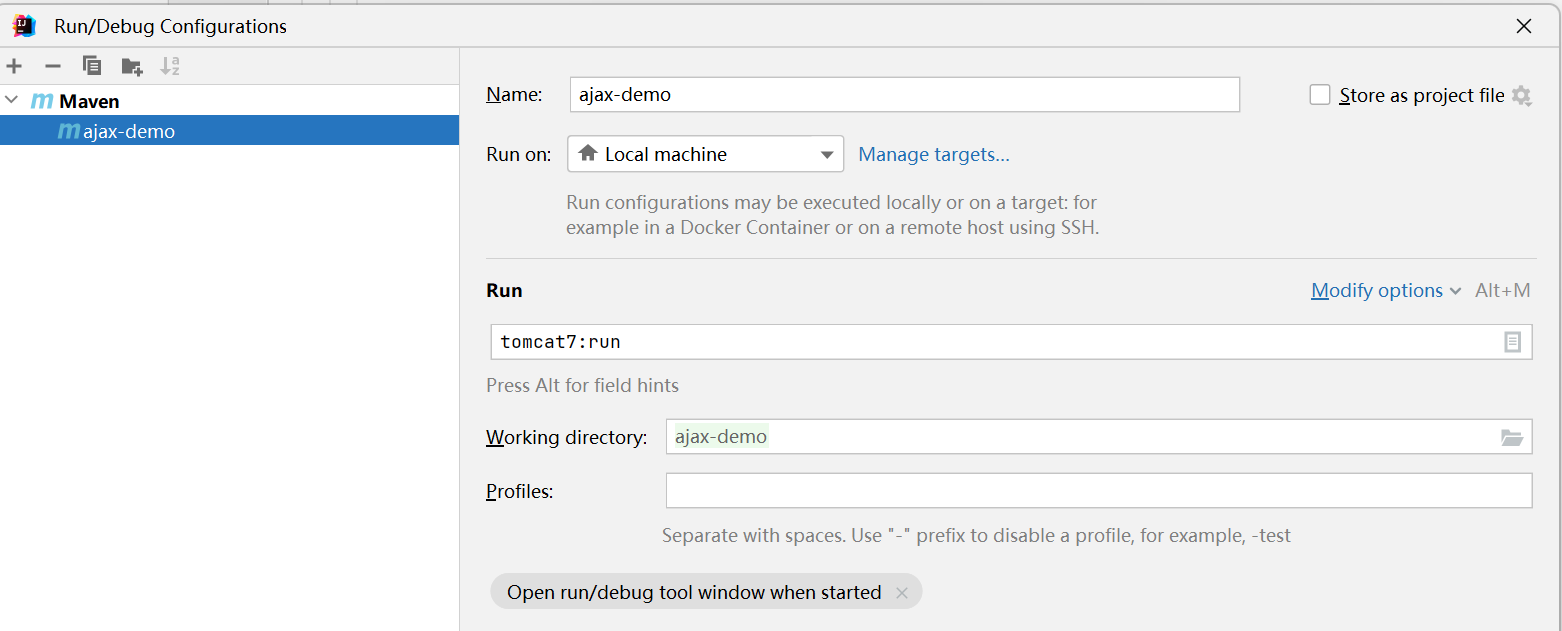The width and height of the screenshot is (1562, 631).
Task: Click the folder browse icon in Working directory
Action: point(1511,437)
